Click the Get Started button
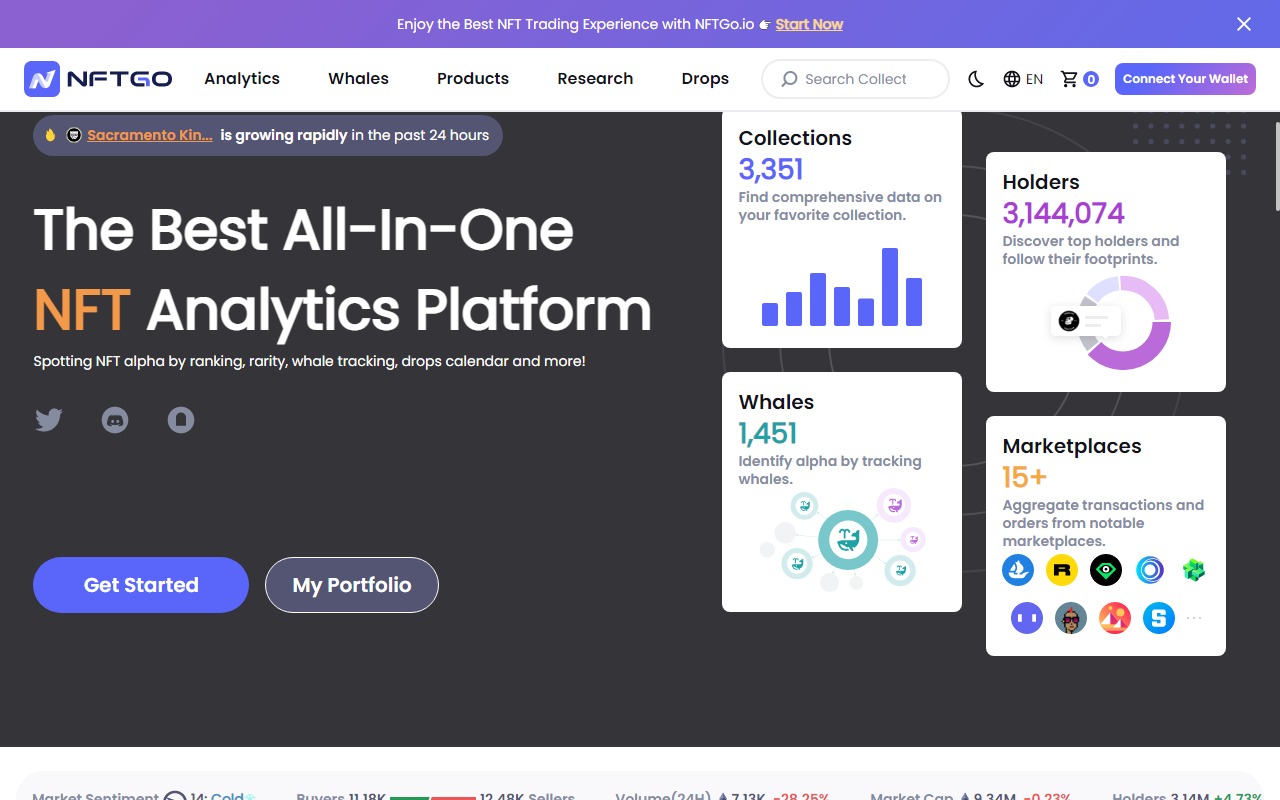The height and width of the screenshot is (800, 1280). click(140, 584)
